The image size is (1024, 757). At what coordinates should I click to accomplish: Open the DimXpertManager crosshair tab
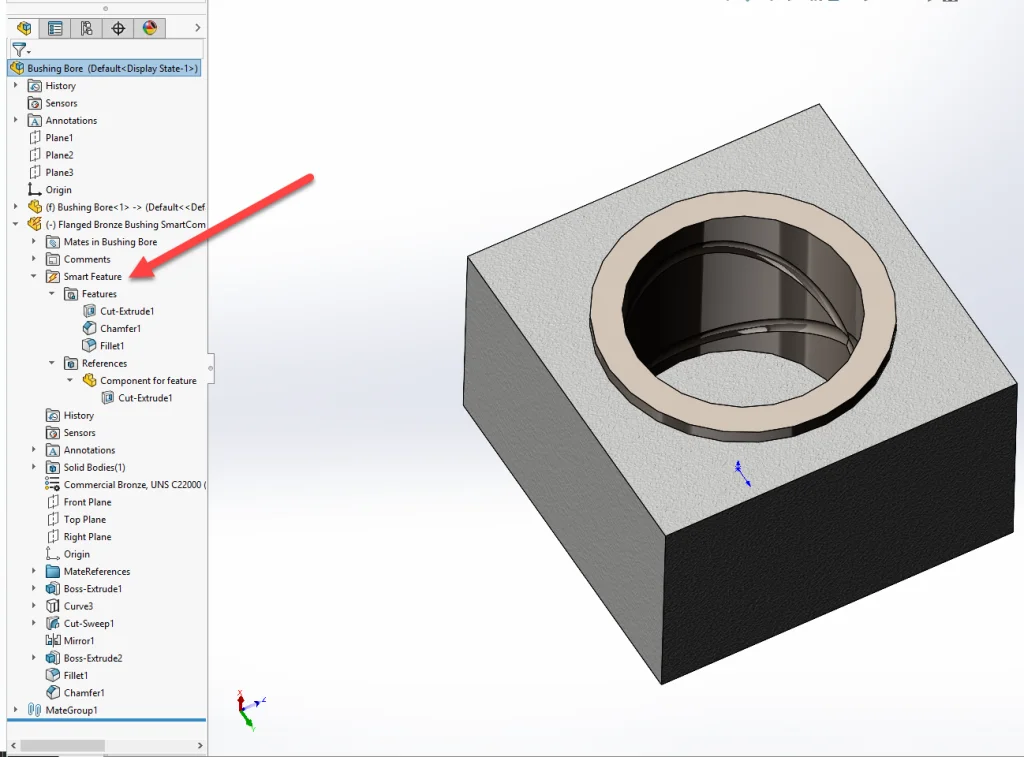click(118, 28)
